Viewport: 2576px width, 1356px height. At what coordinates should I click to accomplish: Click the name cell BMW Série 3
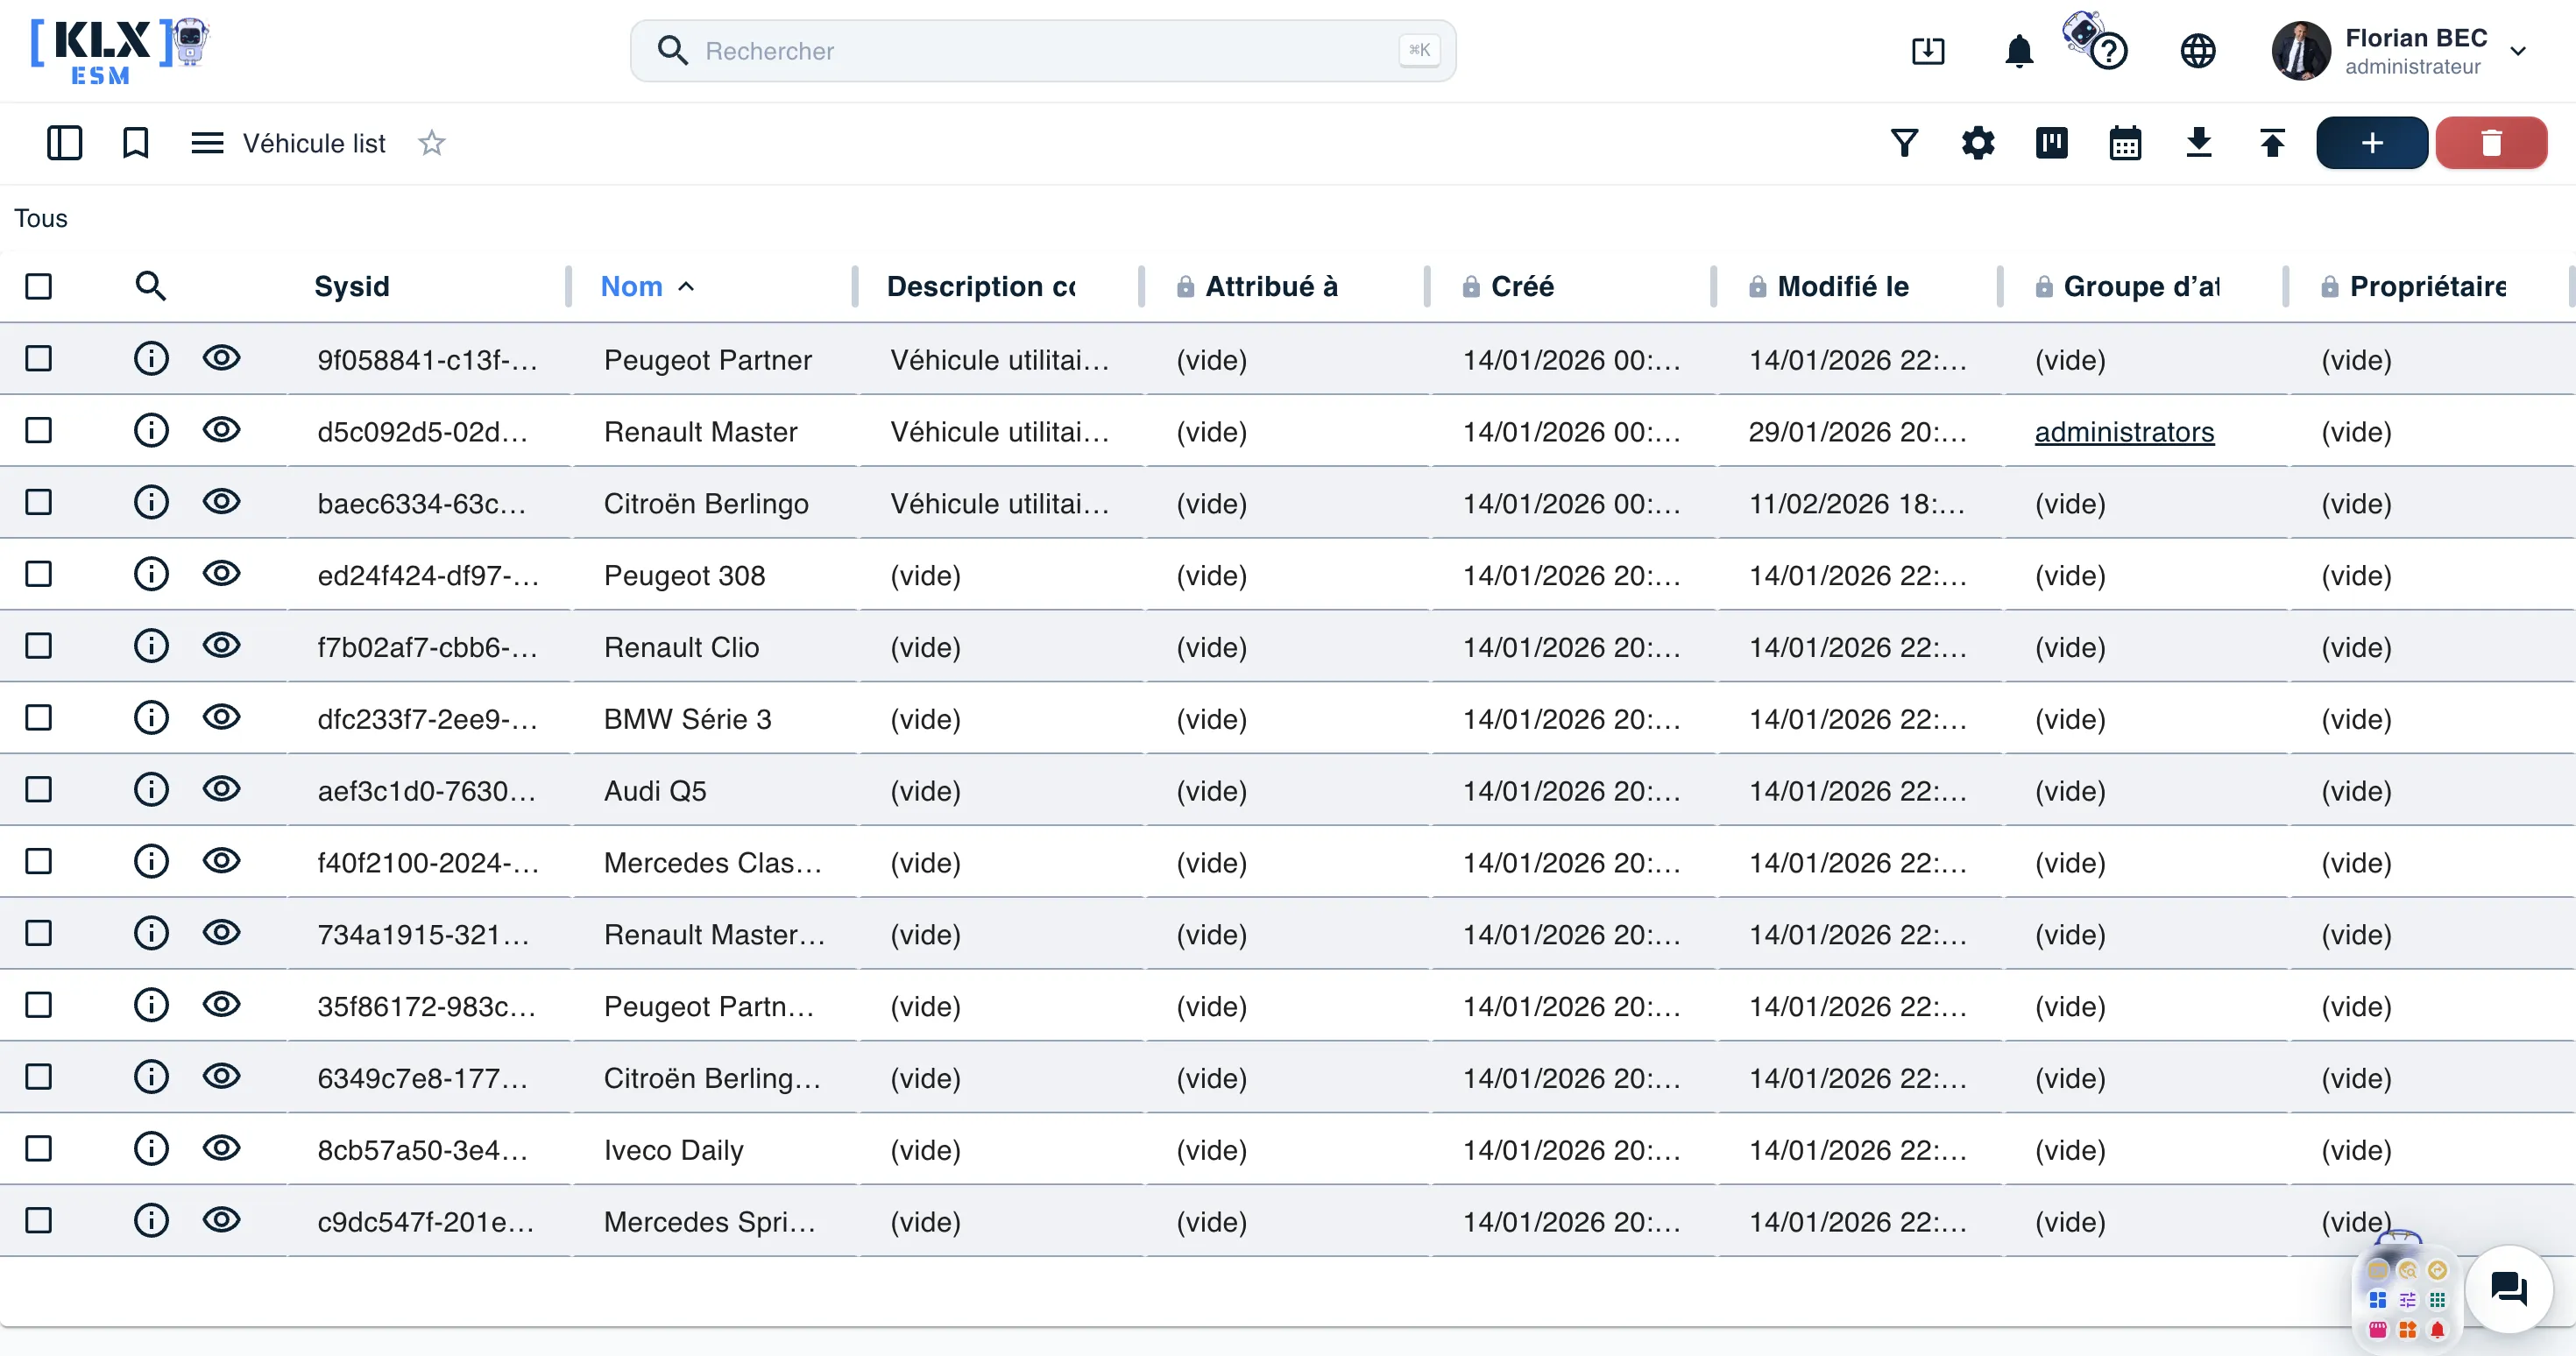688,719
